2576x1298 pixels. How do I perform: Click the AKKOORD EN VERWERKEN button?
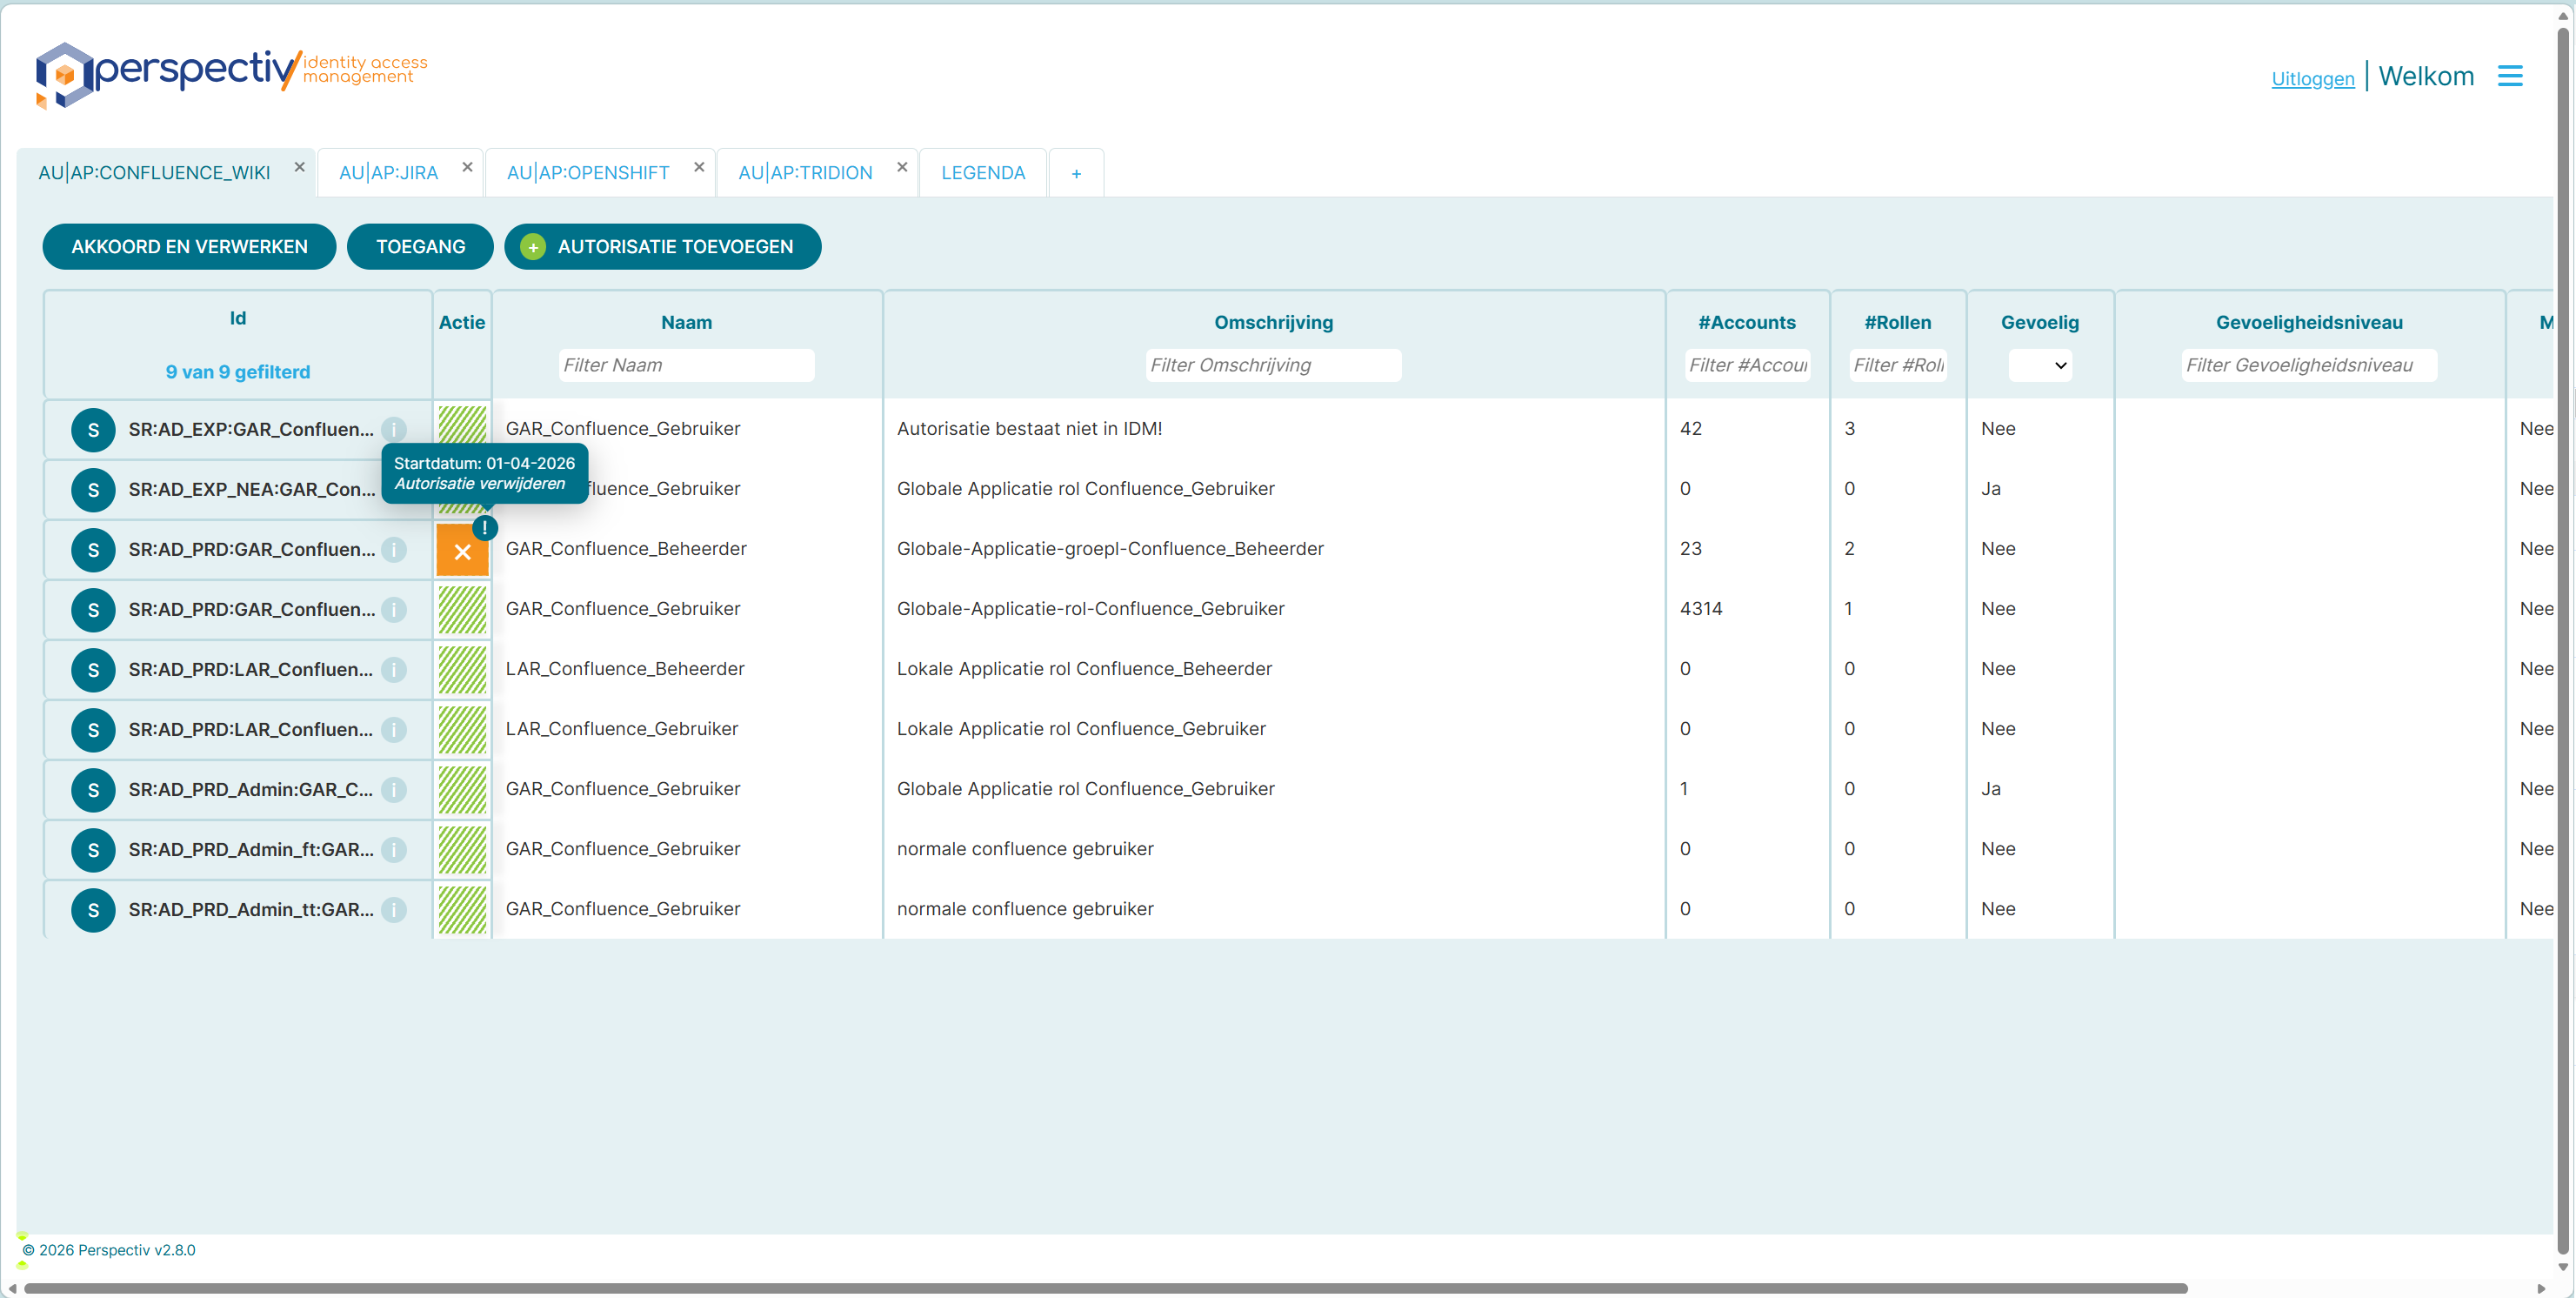pyautogui.click(x=189, y=247)
